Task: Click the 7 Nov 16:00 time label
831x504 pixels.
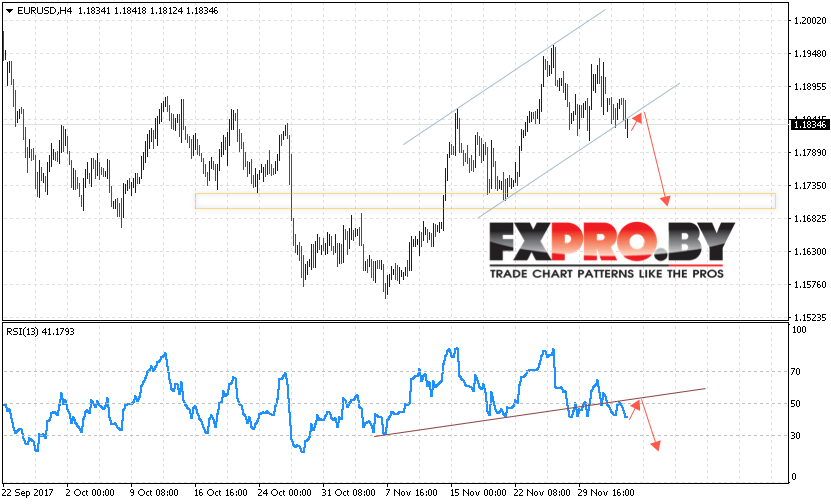Action: (x=412, y=493)
